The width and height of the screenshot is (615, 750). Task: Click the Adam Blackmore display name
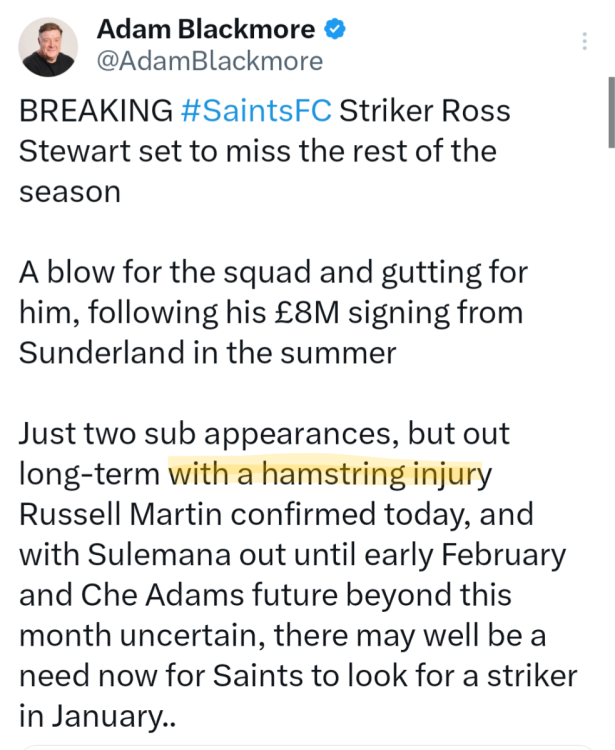coord(206,29)
